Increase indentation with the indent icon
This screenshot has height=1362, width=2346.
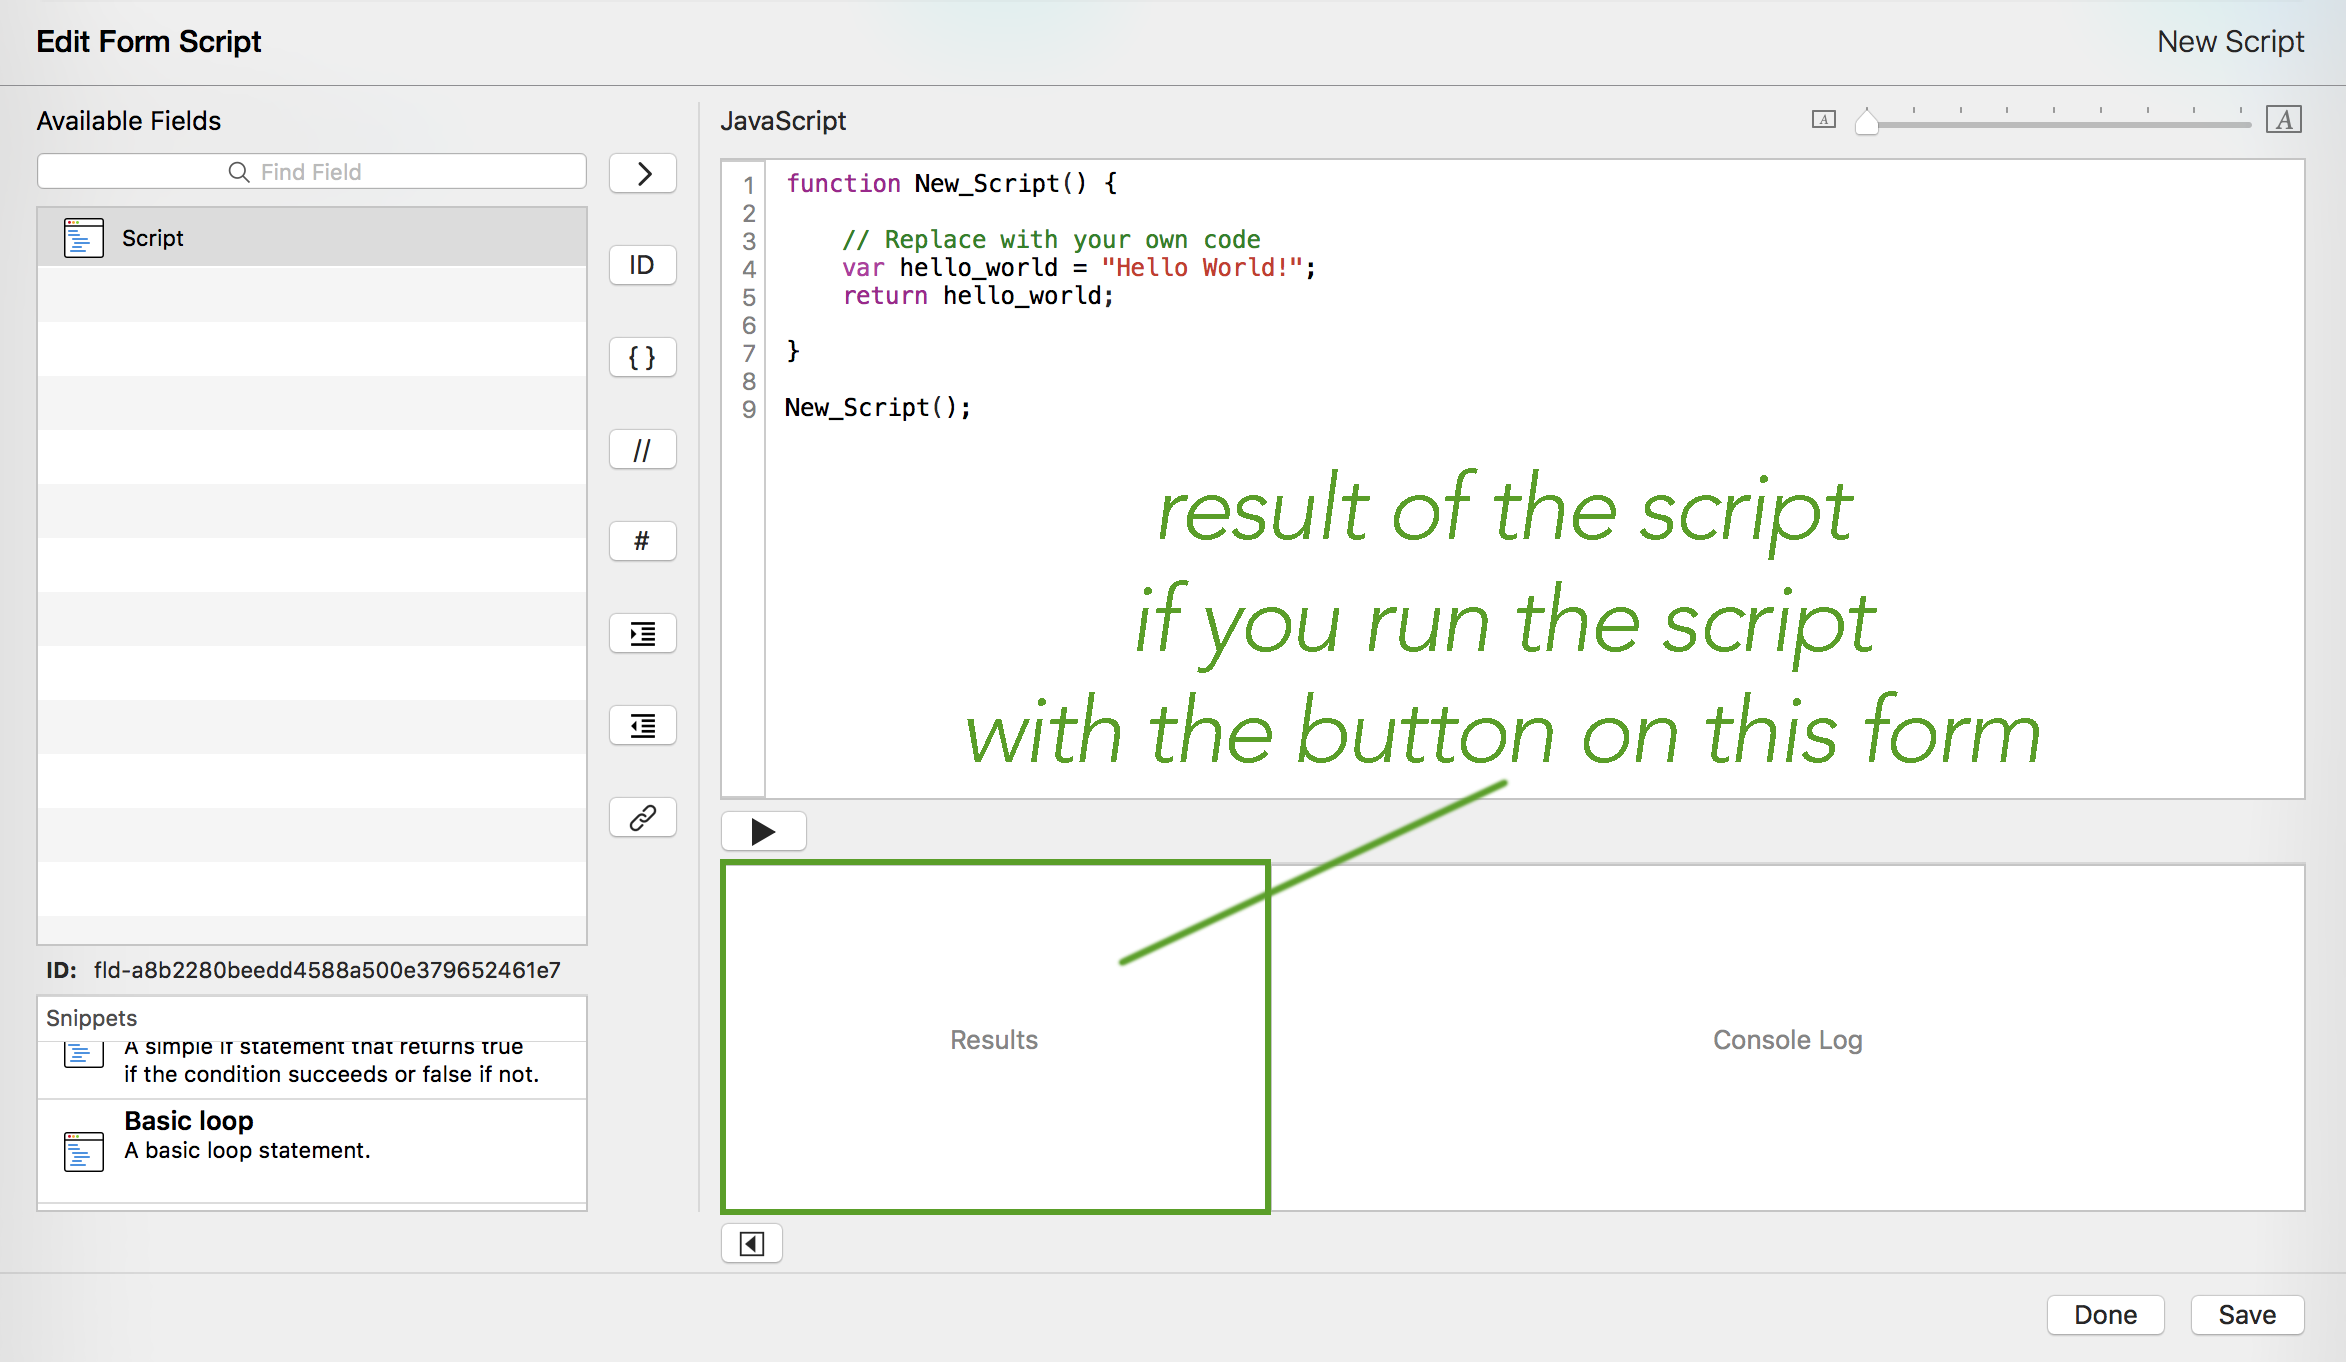point(643,633)
